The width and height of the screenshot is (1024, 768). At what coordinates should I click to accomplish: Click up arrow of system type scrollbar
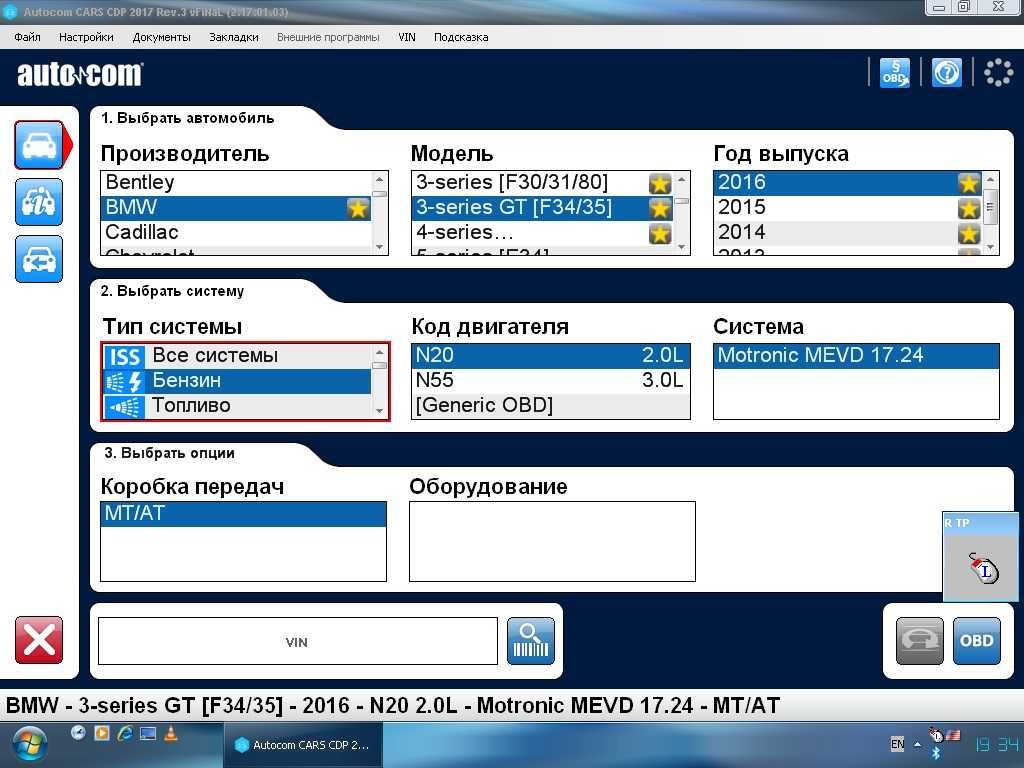click(379, 352)
